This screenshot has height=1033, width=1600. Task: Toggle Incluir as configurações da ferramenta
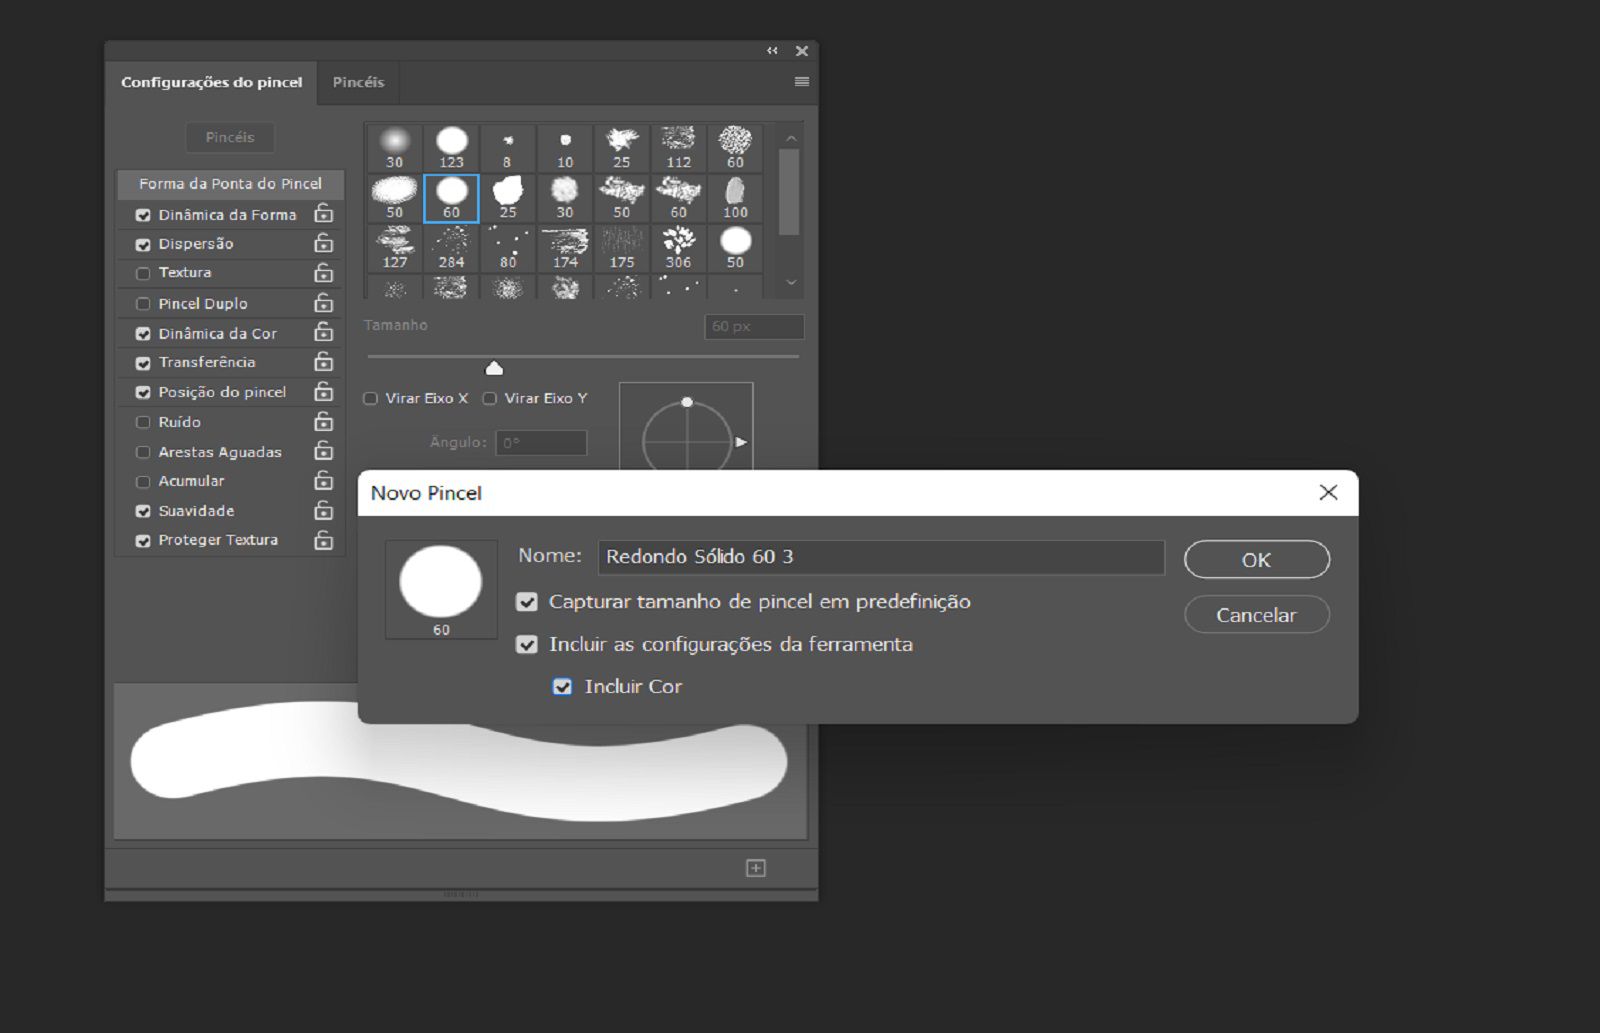(527, 645)
